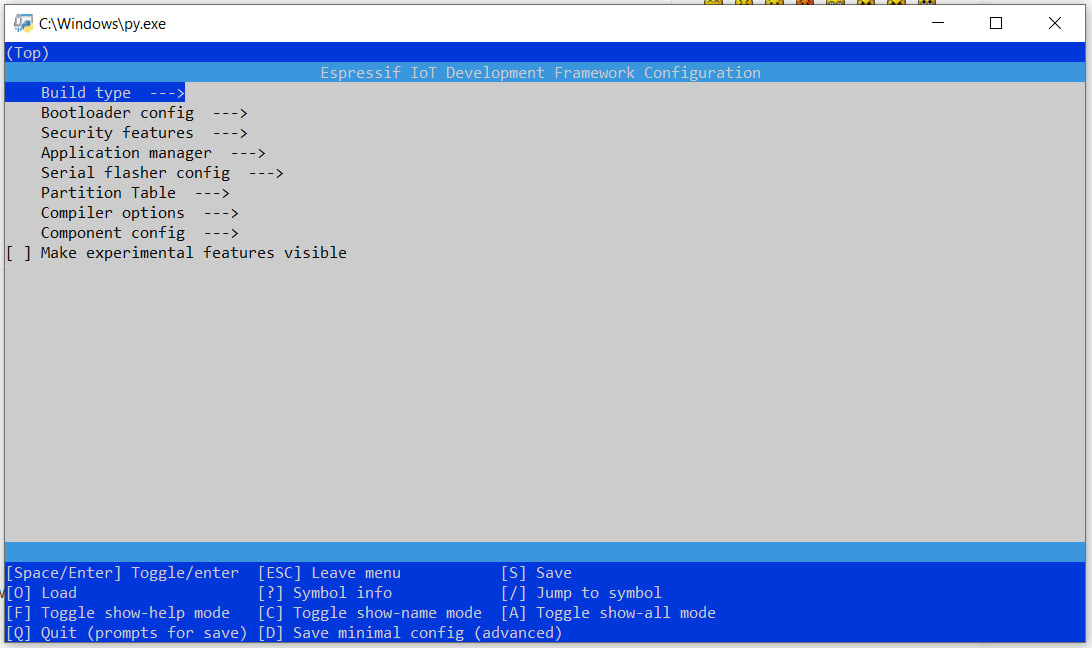This screenshot has width=1092, height=648.
Task: Click the (Top) path indicator
Action: (27, 53)
